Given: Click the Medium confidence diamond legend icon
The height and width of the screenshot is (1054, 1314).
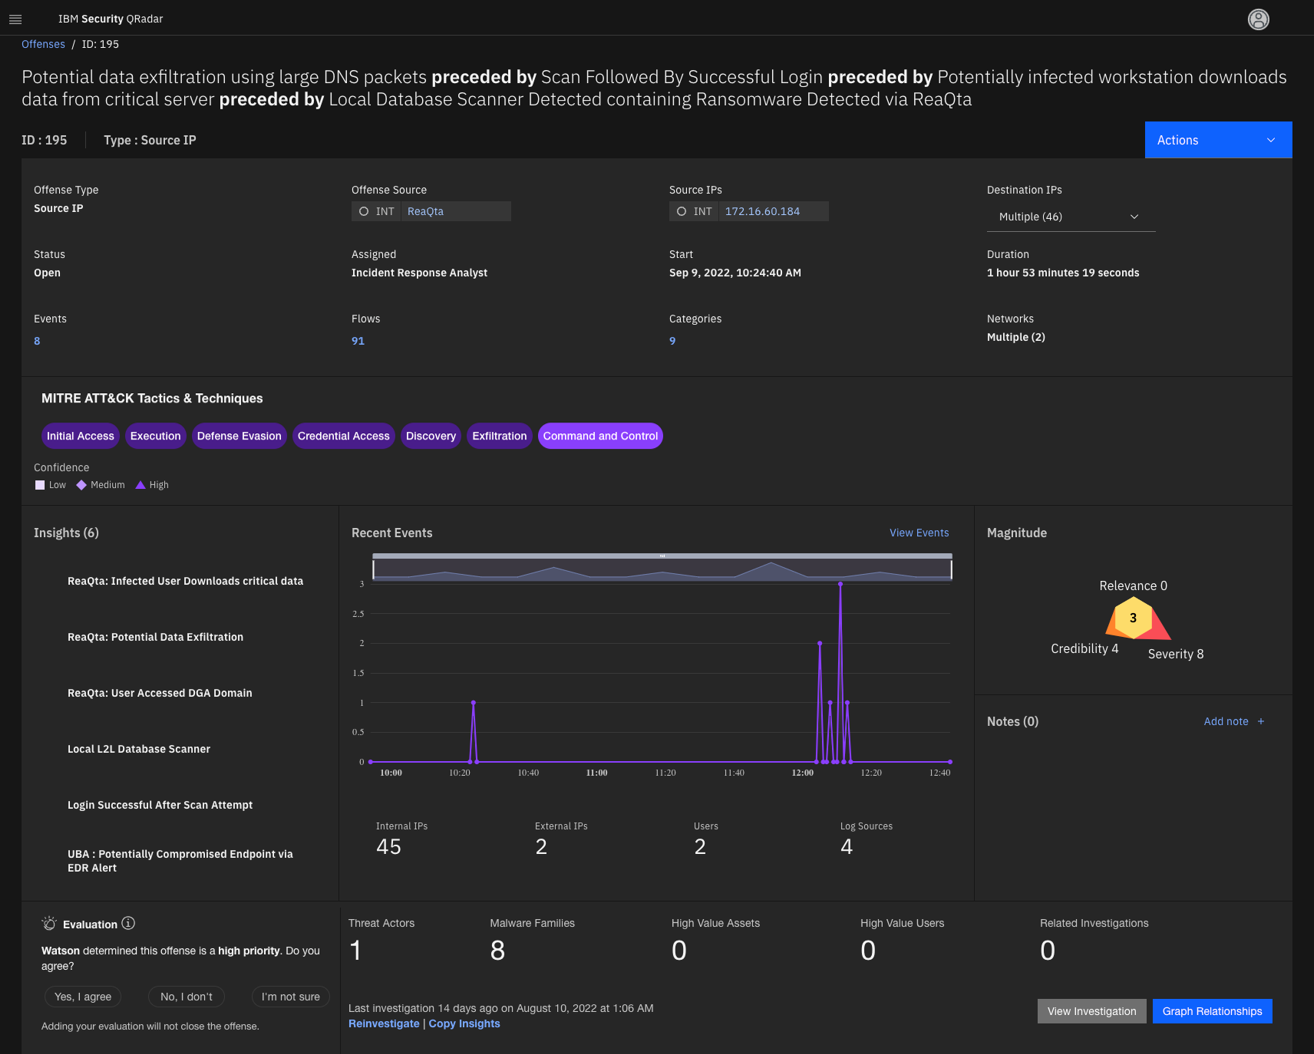Looking at the screenshot, I should pos(82,485).
